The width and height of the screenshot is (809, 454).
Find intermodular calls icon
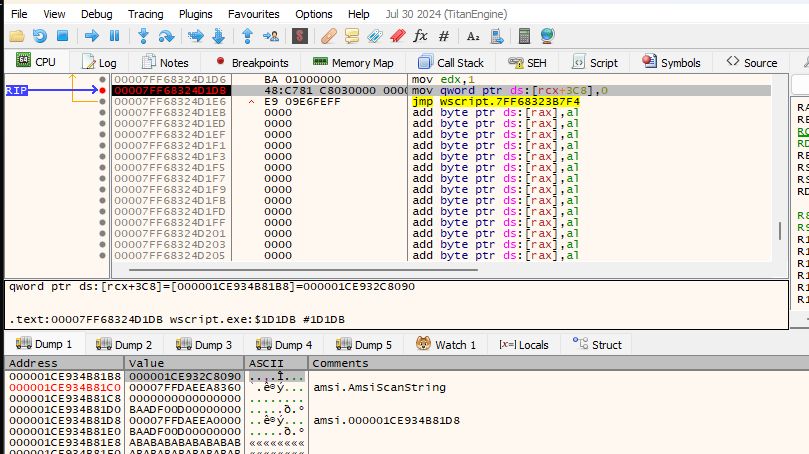[x=496, y=36]
